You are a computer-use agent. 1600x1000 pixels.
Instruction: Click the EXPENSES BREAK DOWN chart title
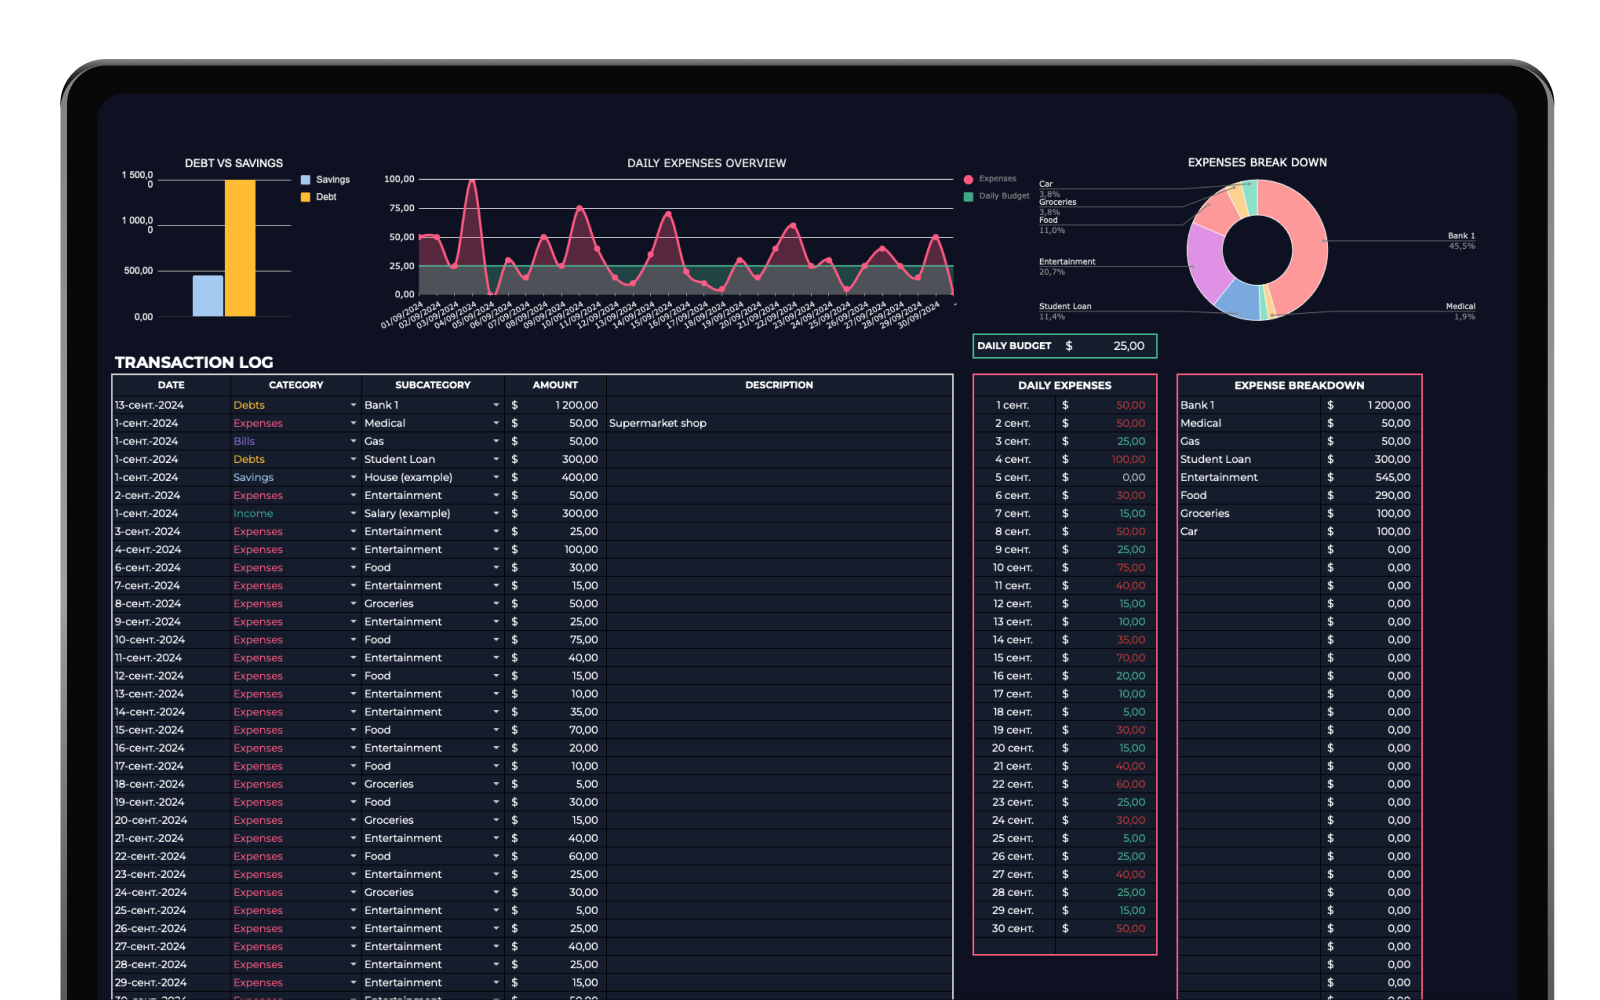click(x=1257, y=162)
